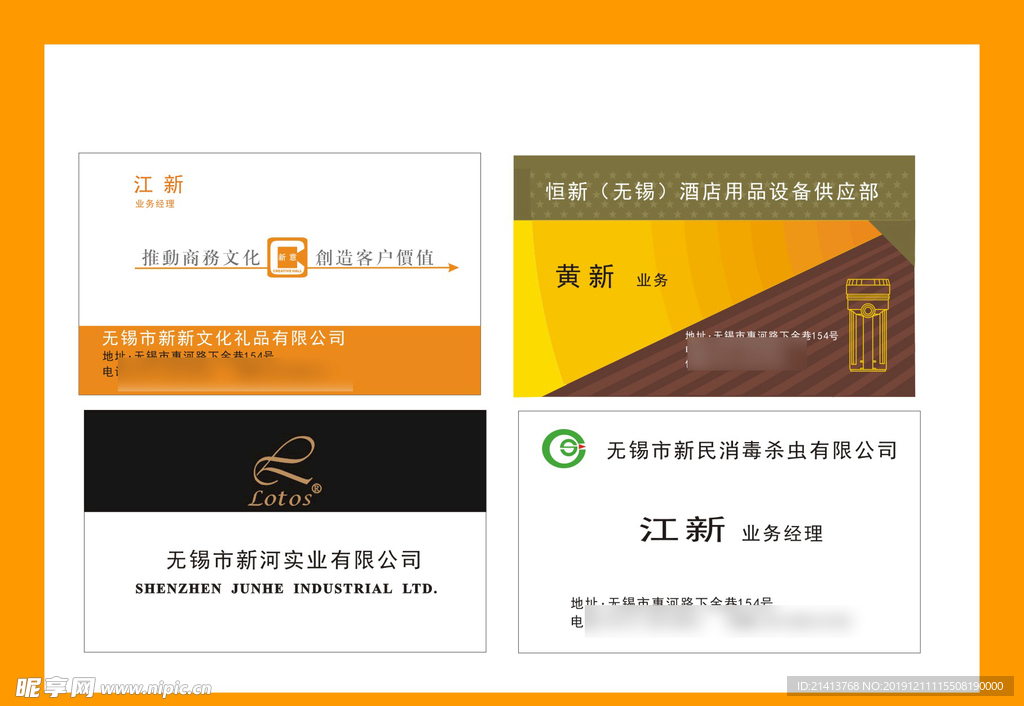1024x706 pixels.
Task: Click the 昵享网 watermark logo
Action: point(55,687)
